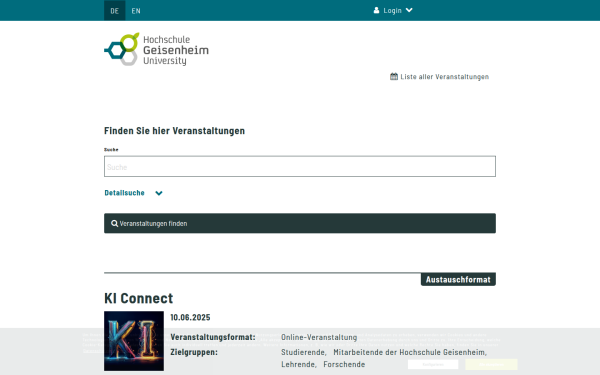Switch language to DE

tap(114, 11)
